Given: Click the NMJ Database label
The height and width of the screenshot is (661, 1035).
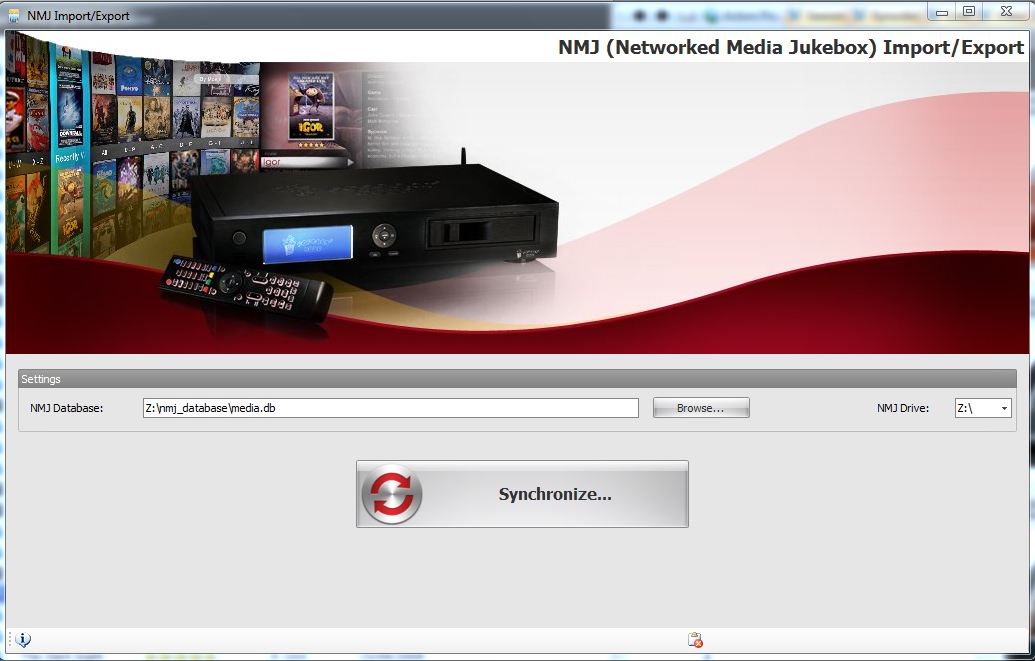Looking at the screenshot, I should (x=67, y=408).
